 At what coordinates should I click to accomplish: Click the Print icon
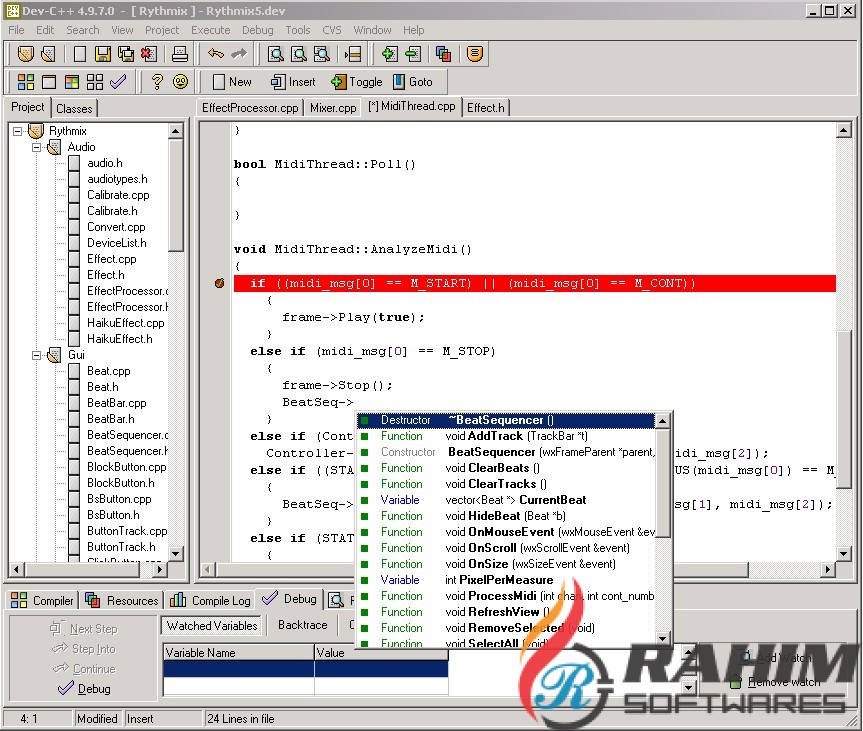180,54
